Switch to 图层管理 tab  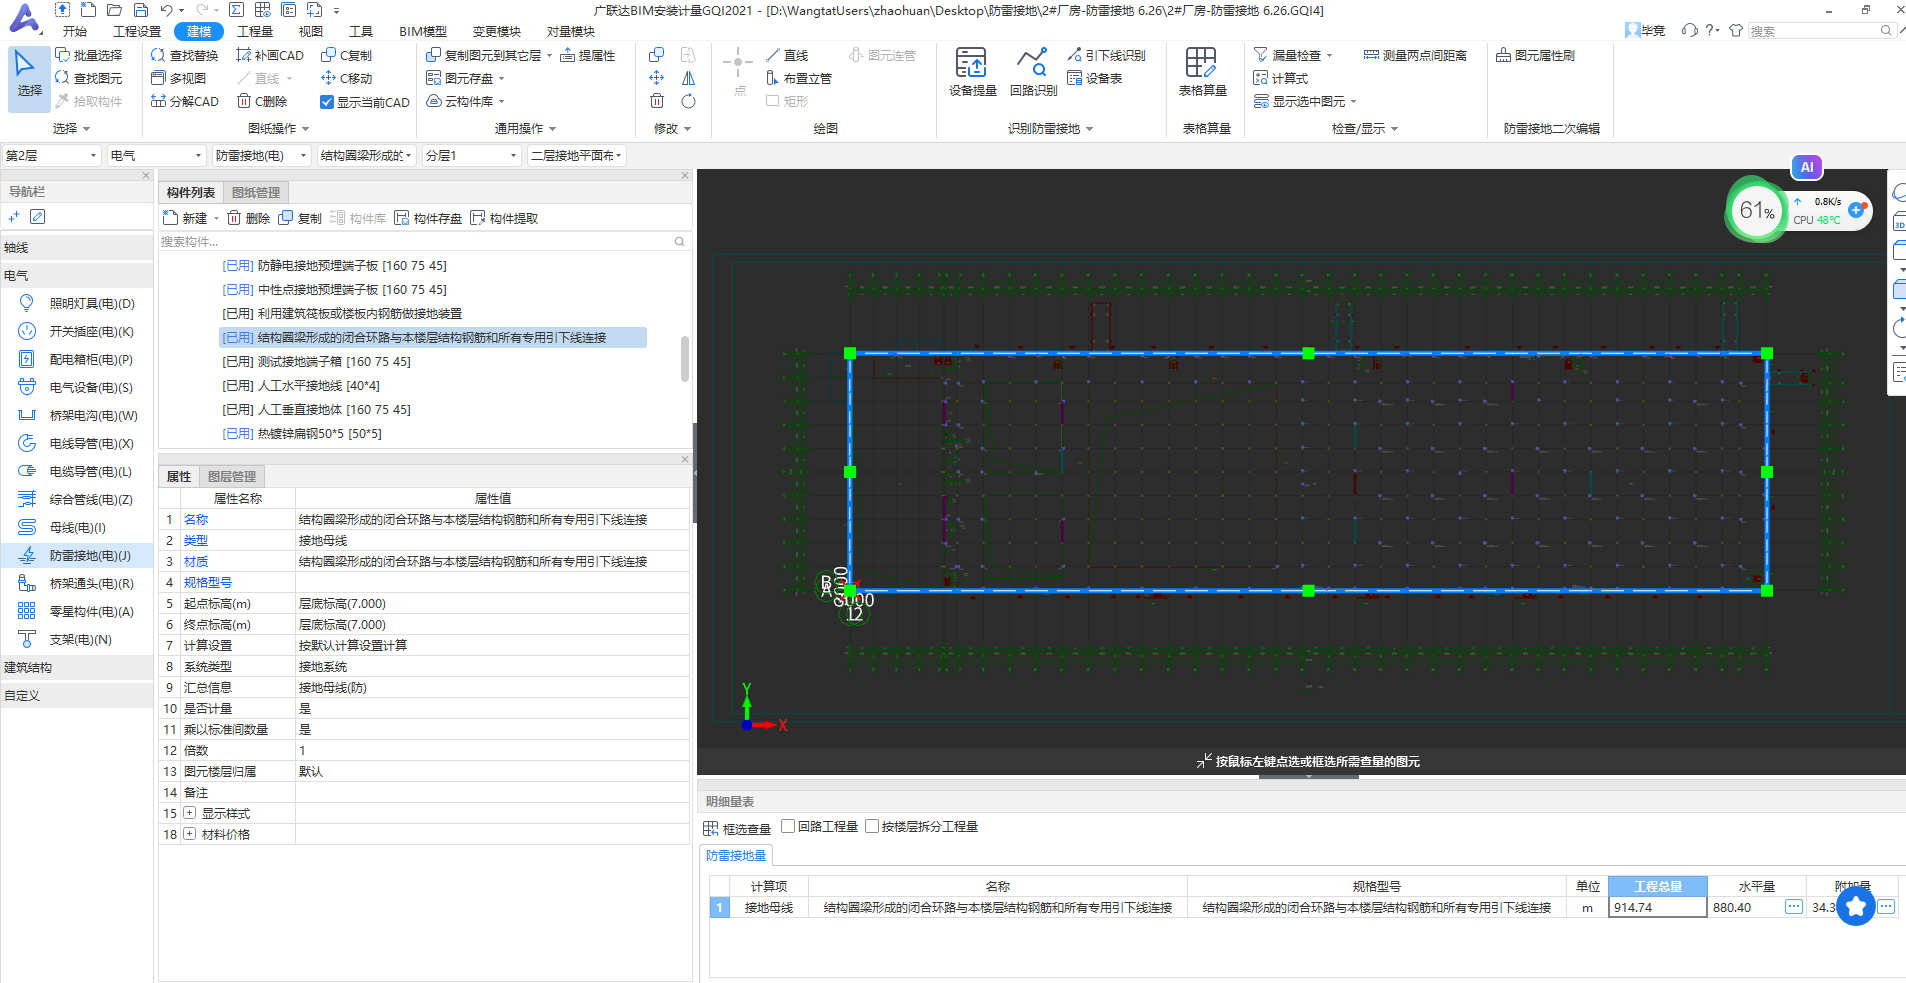tap(232, 476)
